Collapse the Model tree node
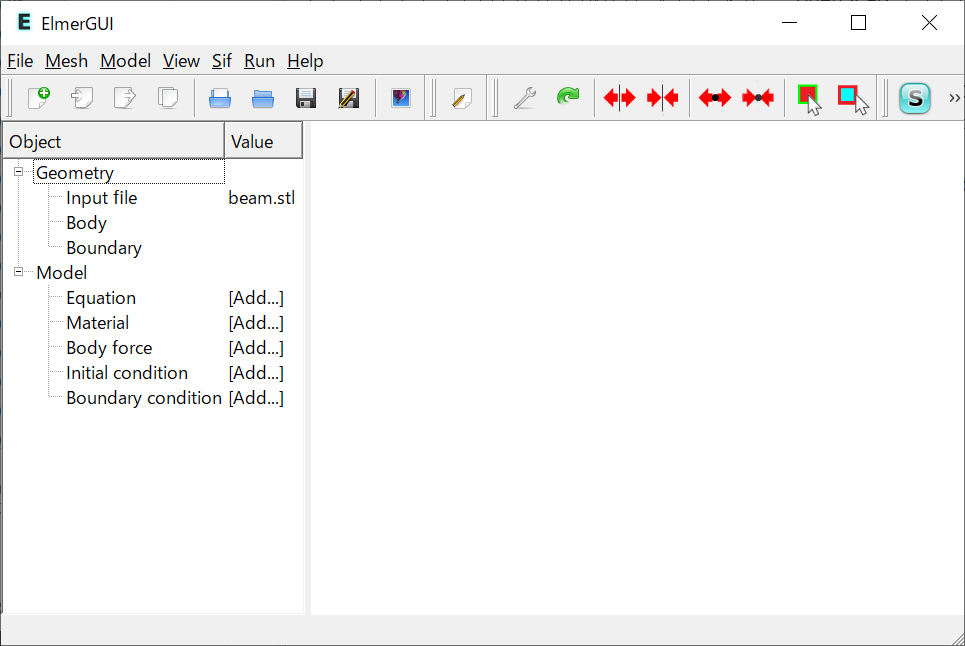Image resolution: width=965 pixels, height=646 pixels. pyautogui.click(x=18, y=271)
